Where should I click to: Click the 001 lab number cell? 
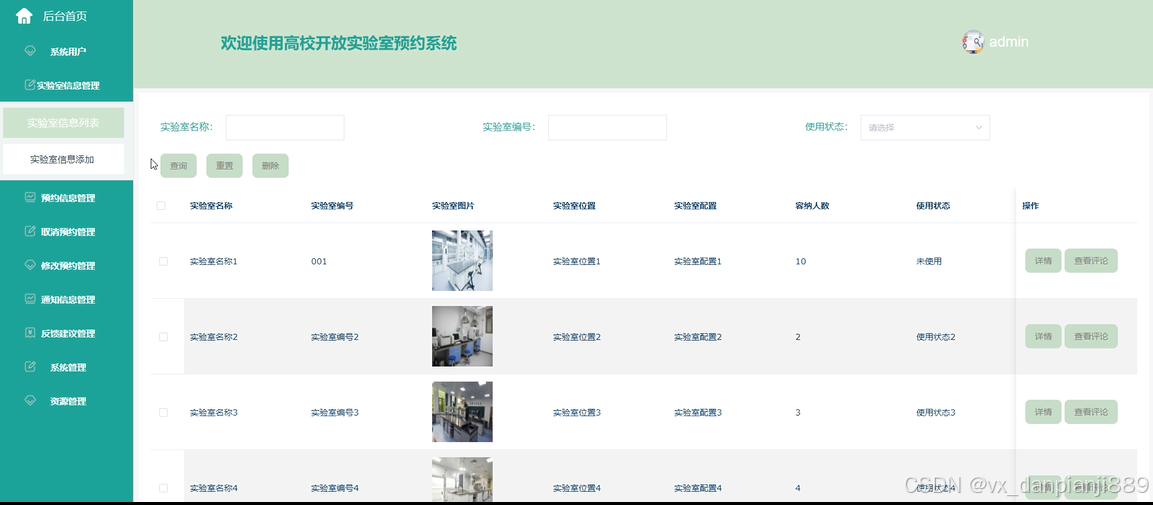pos(319,261)
